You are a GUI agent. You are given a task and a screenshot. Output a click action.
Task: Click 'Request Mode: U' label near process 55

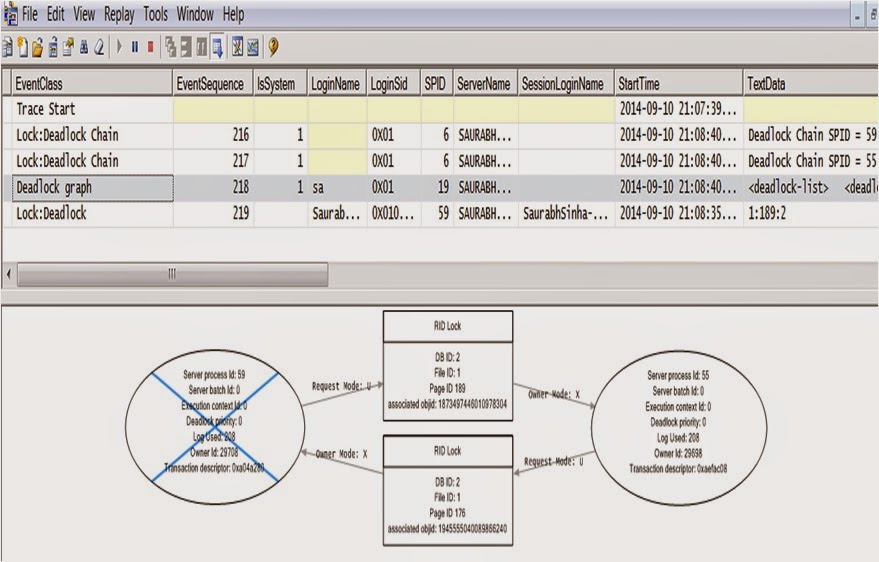tap(554, 462)
